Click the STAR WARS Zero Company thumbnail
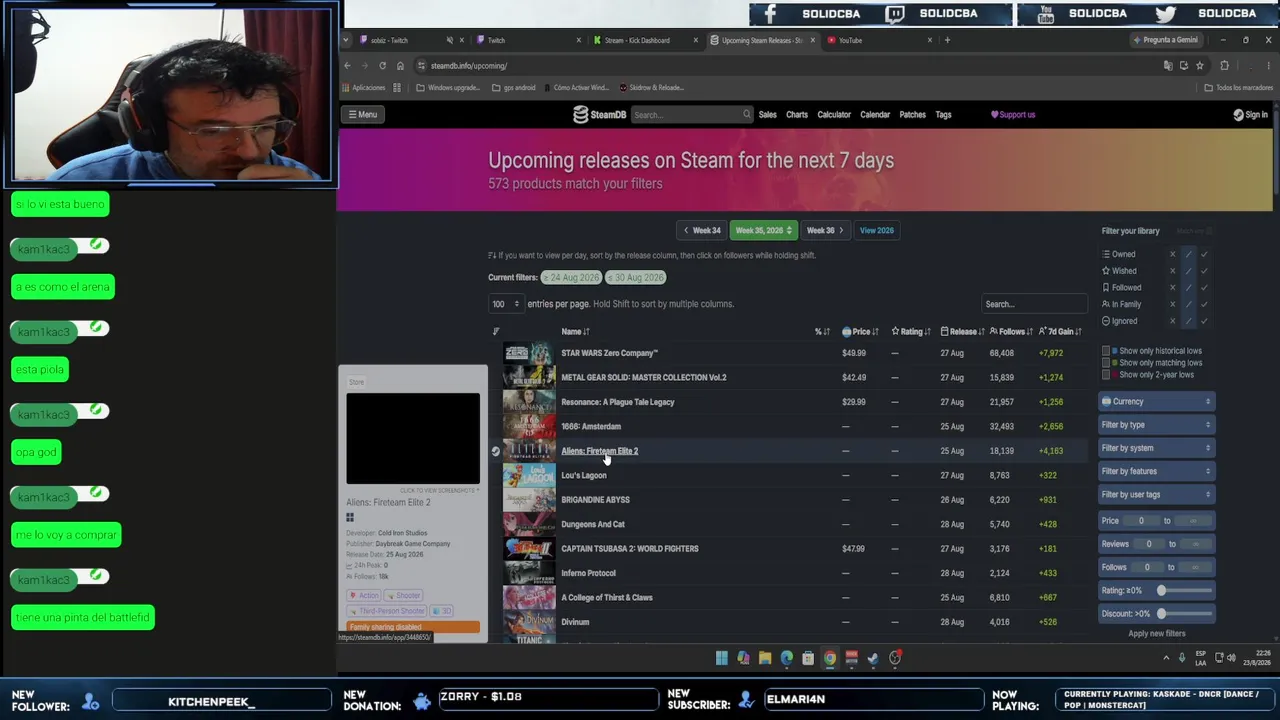This screenshot has height=720, width=1280. 529,353
